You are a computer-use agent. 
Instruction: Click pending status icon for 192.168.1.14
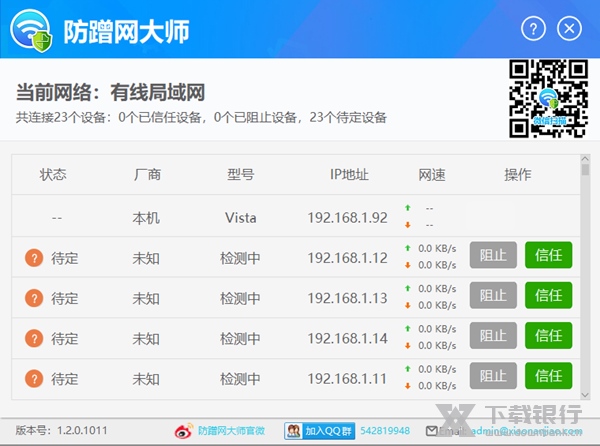click(x=34, y=339)
